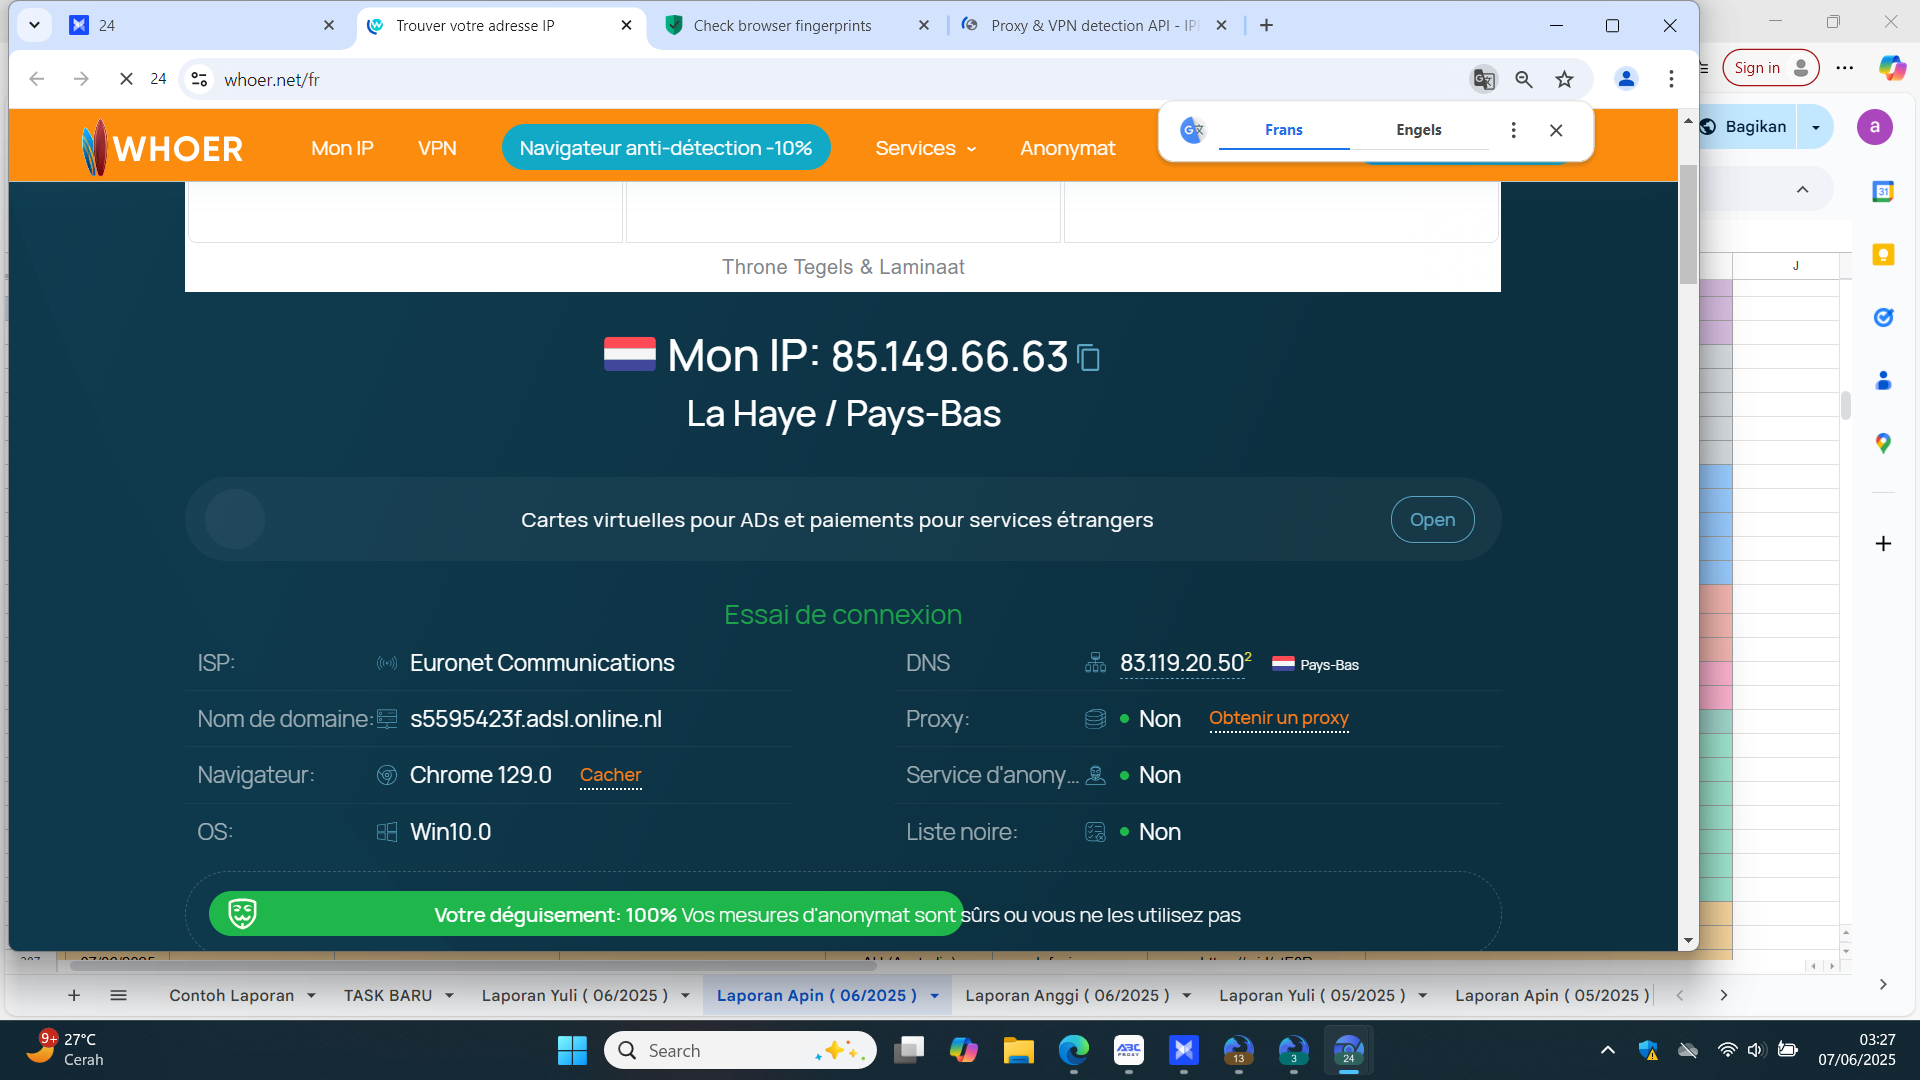Open Laporan Apin (06/2025) tab dropdown

point(934,996)
